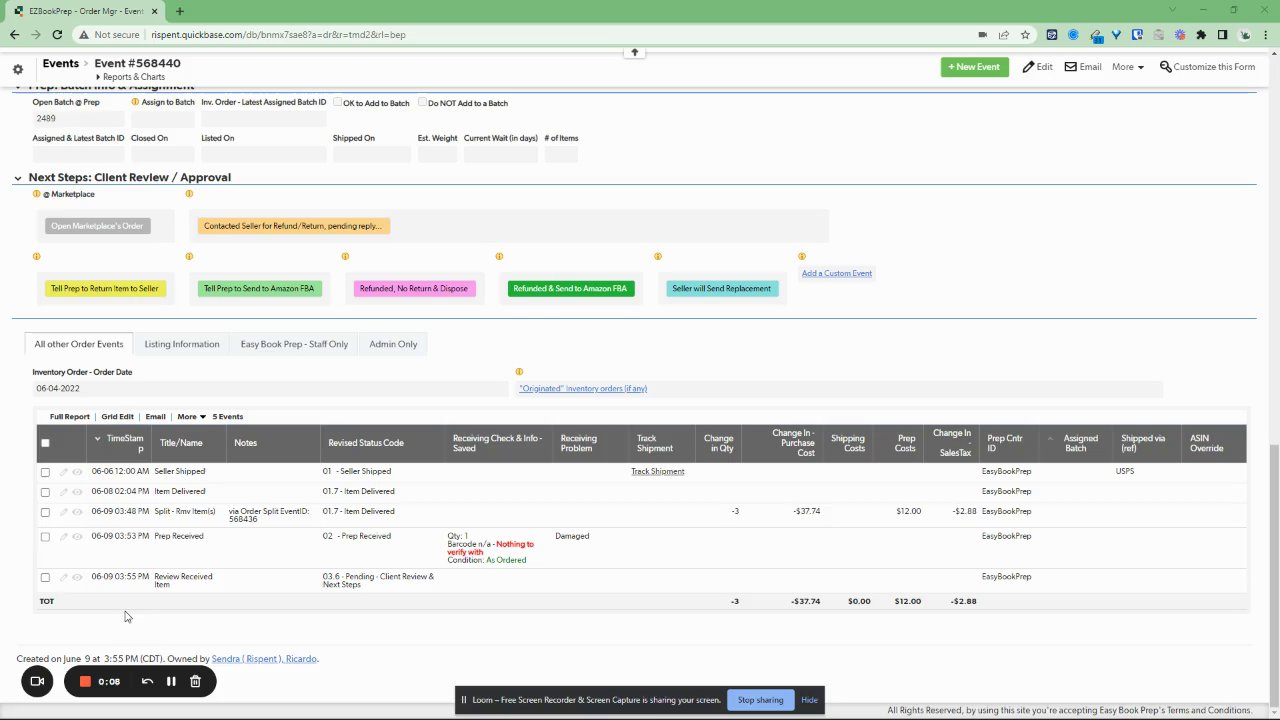This screenshot has width=1280, height=720.
Task: Check OK to Add to Batch
Action: point(338,102)
